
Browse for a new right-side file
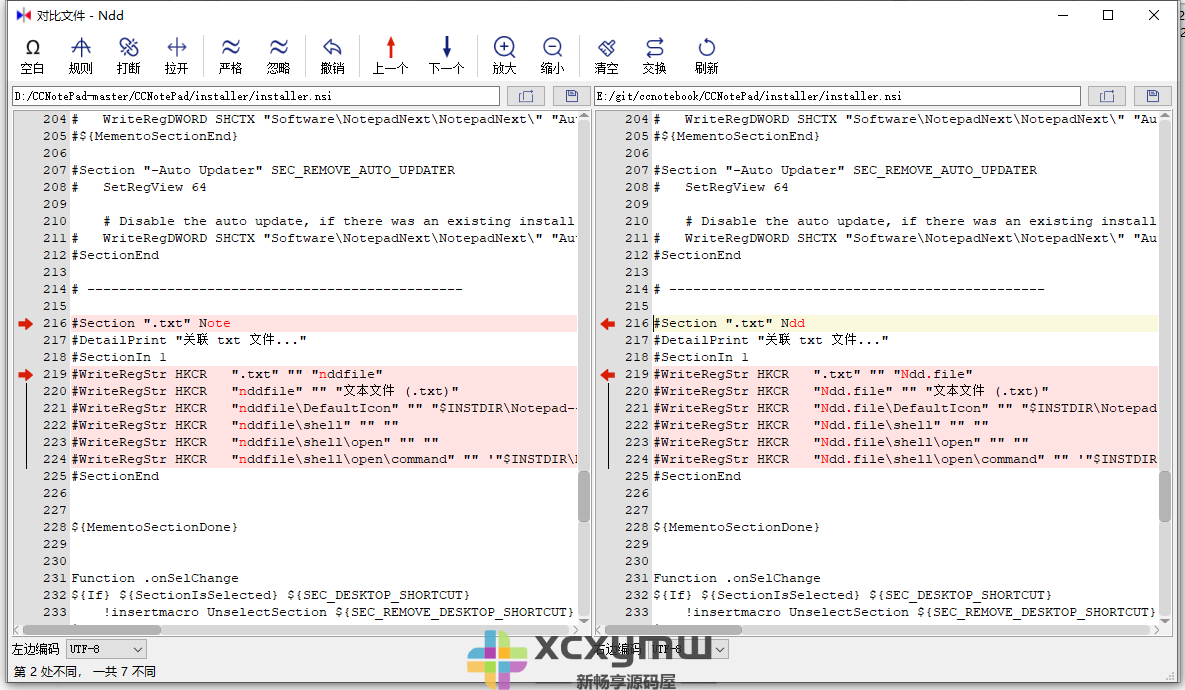click(1106, 95)
